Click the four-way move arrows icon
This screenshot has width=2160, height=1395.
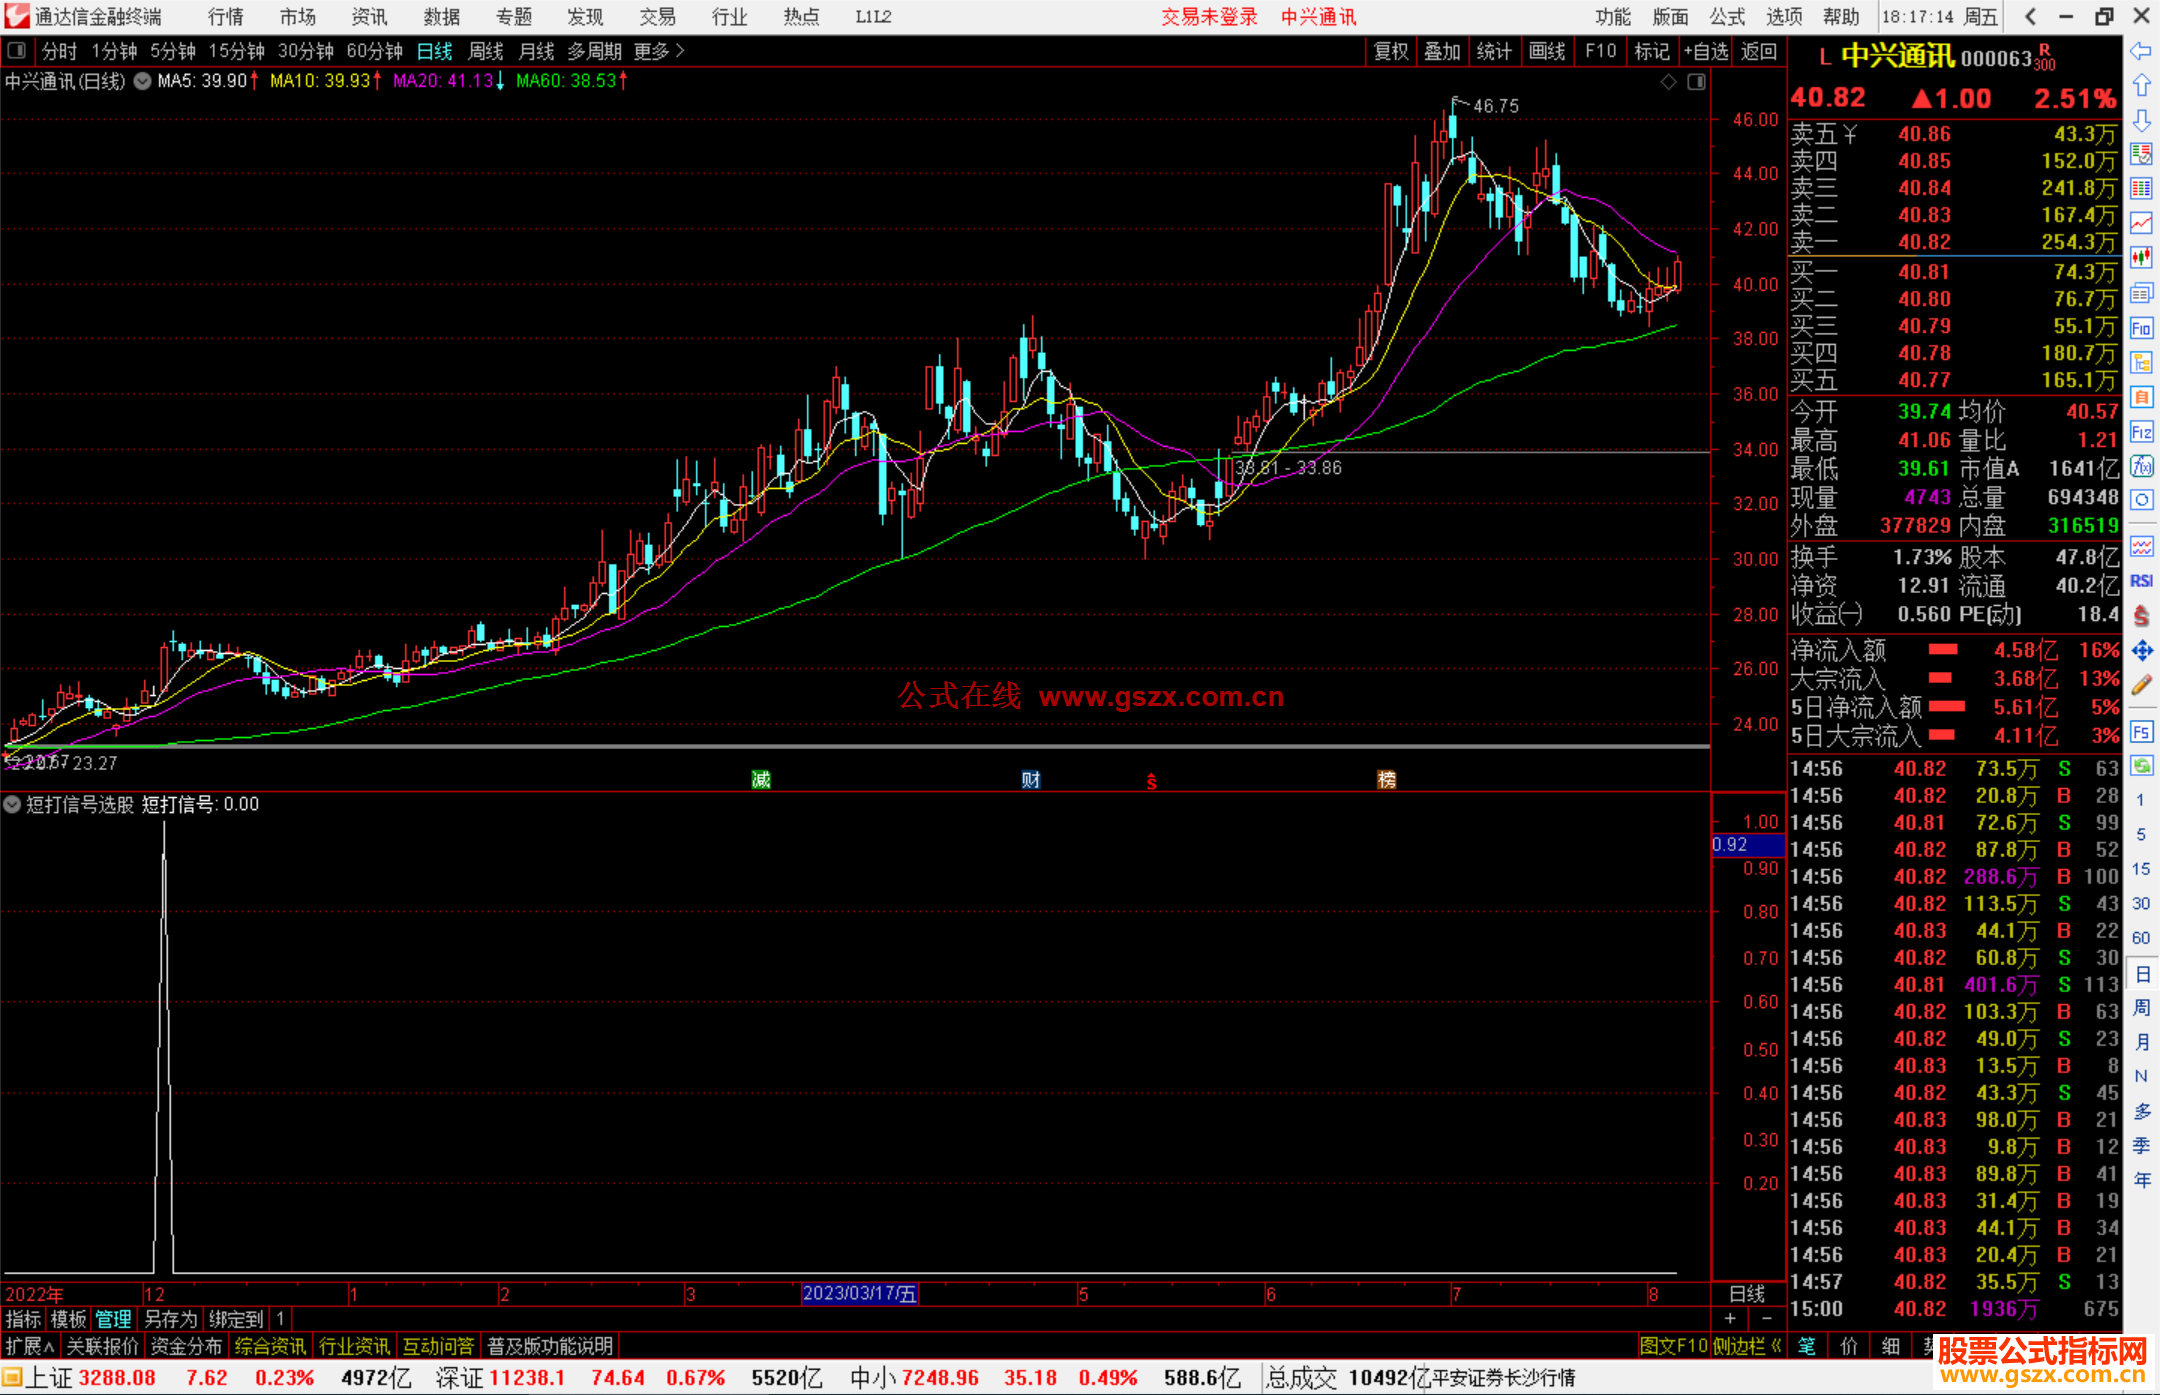[2141, 651]
